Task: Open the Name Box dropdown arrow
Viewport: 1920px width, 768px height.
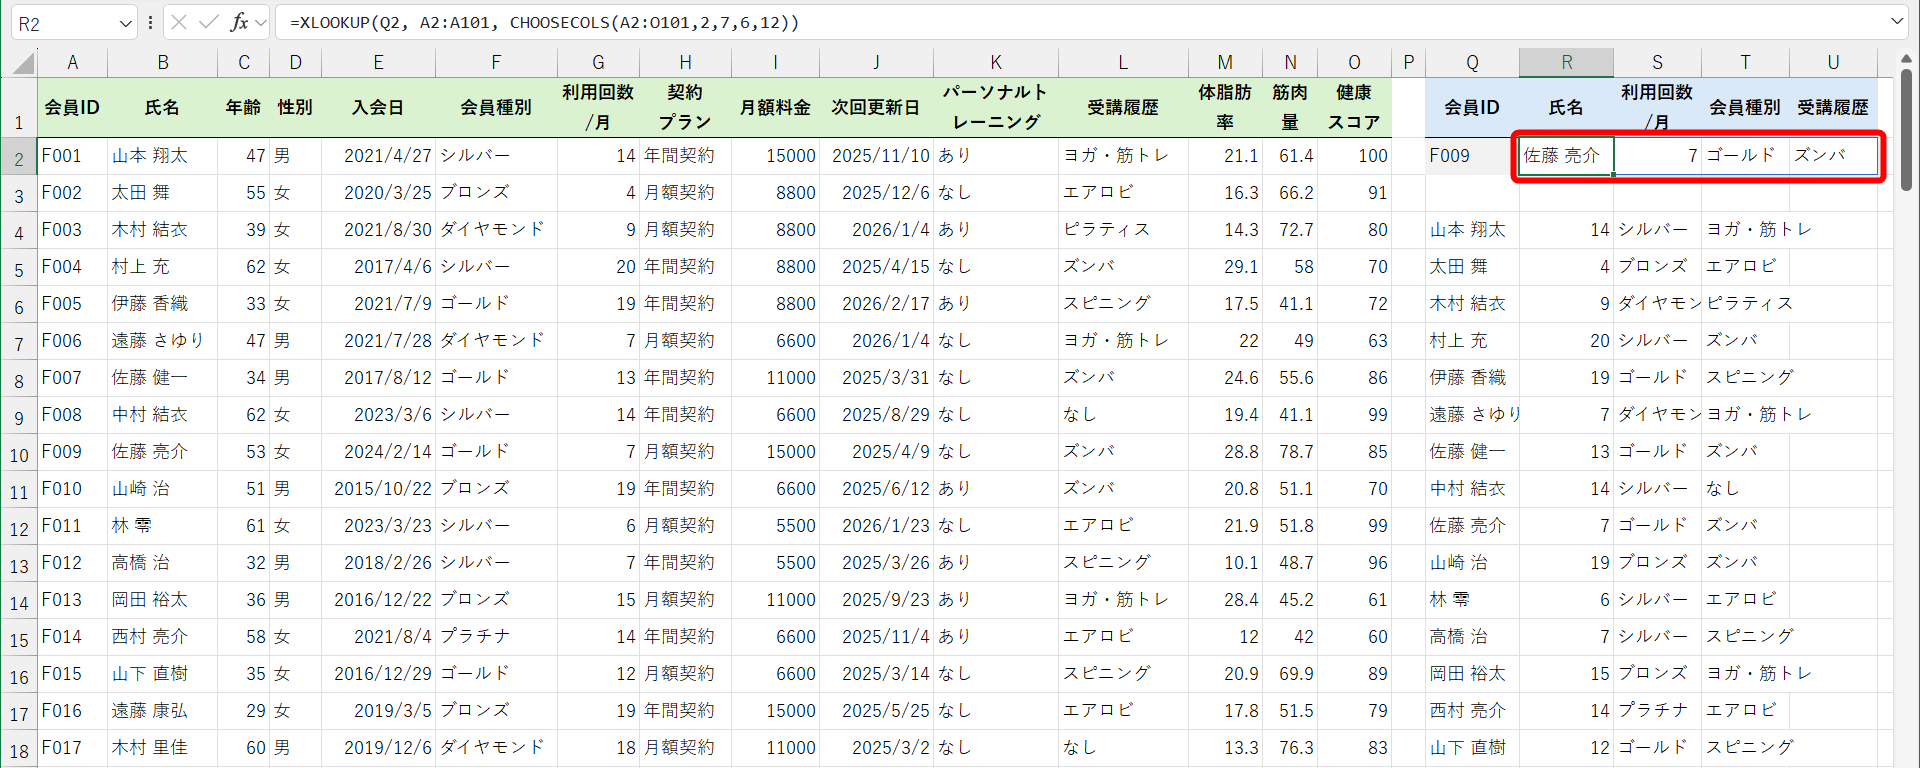Action: (125, 23)
